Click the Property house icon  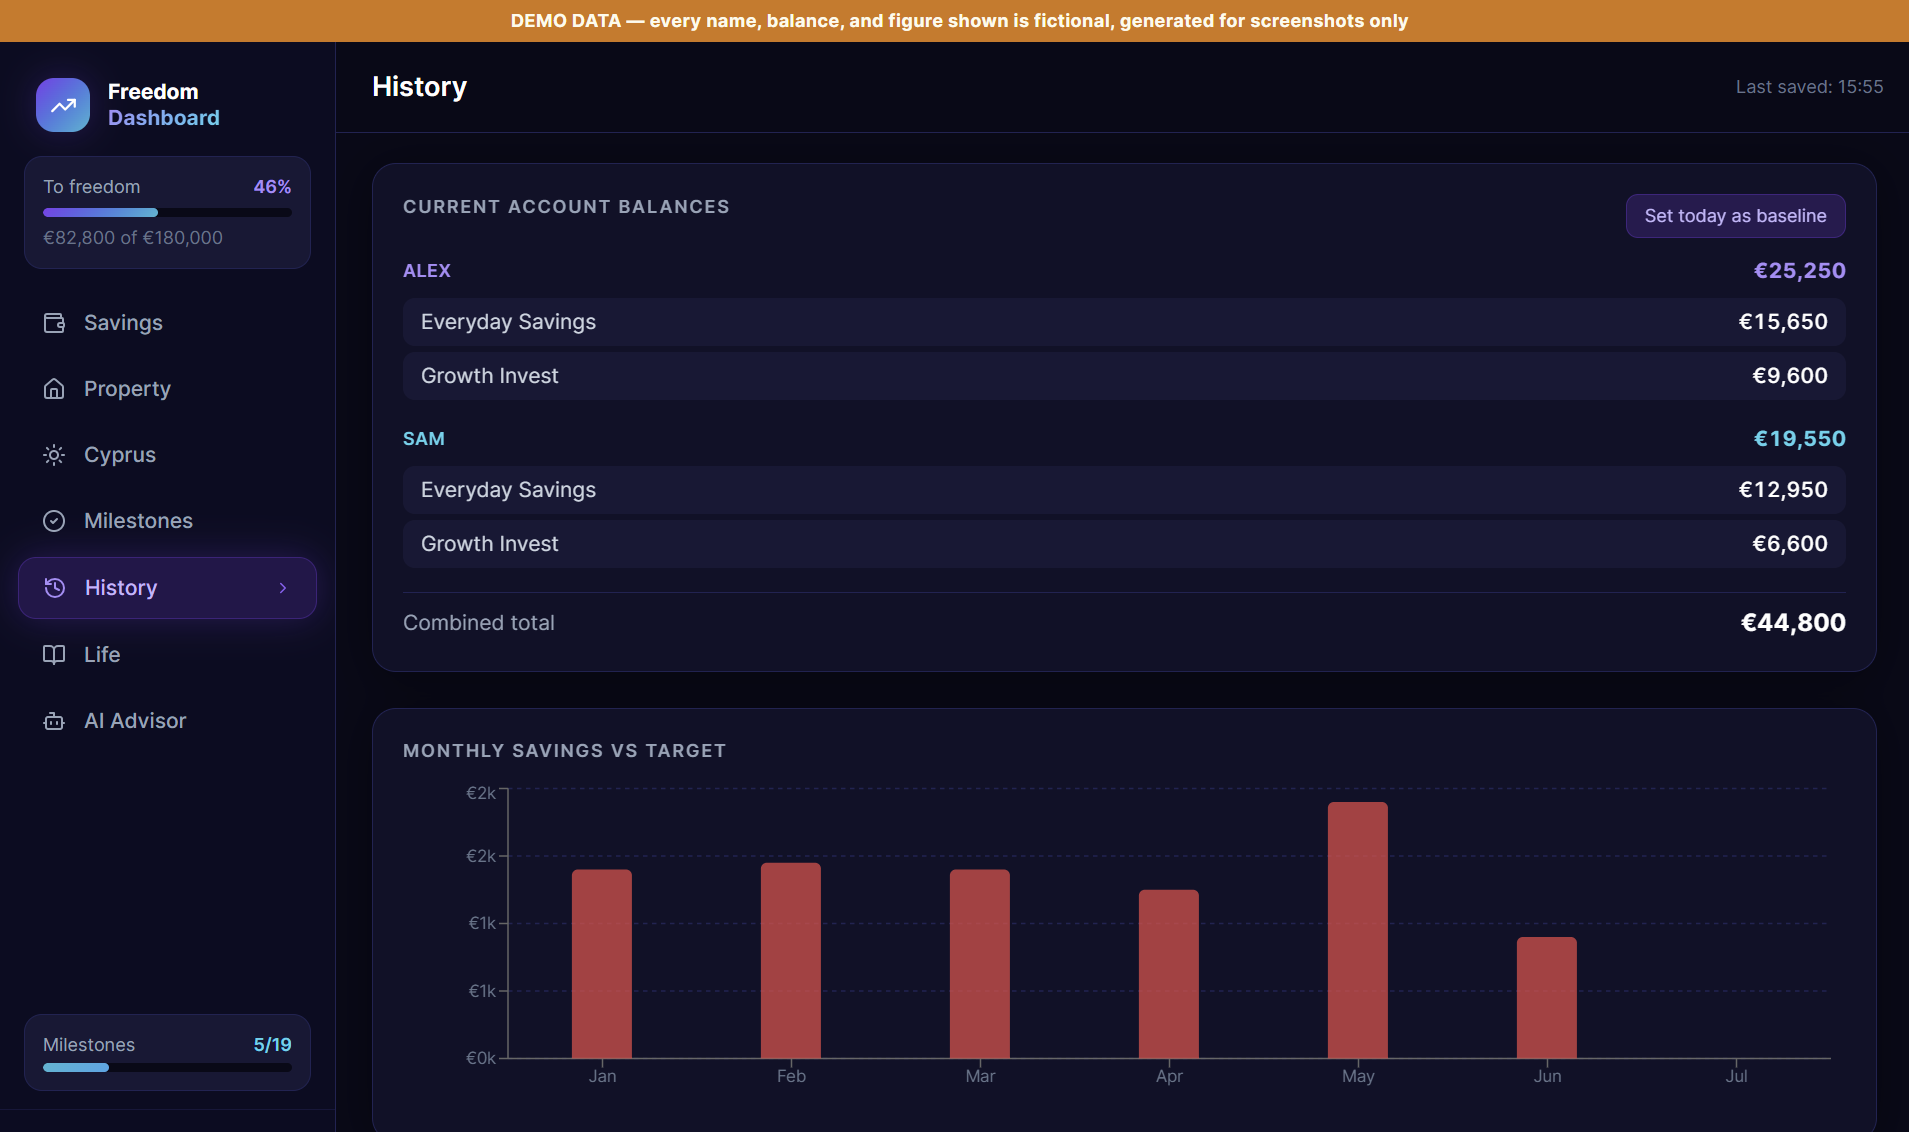click(54, 389)
